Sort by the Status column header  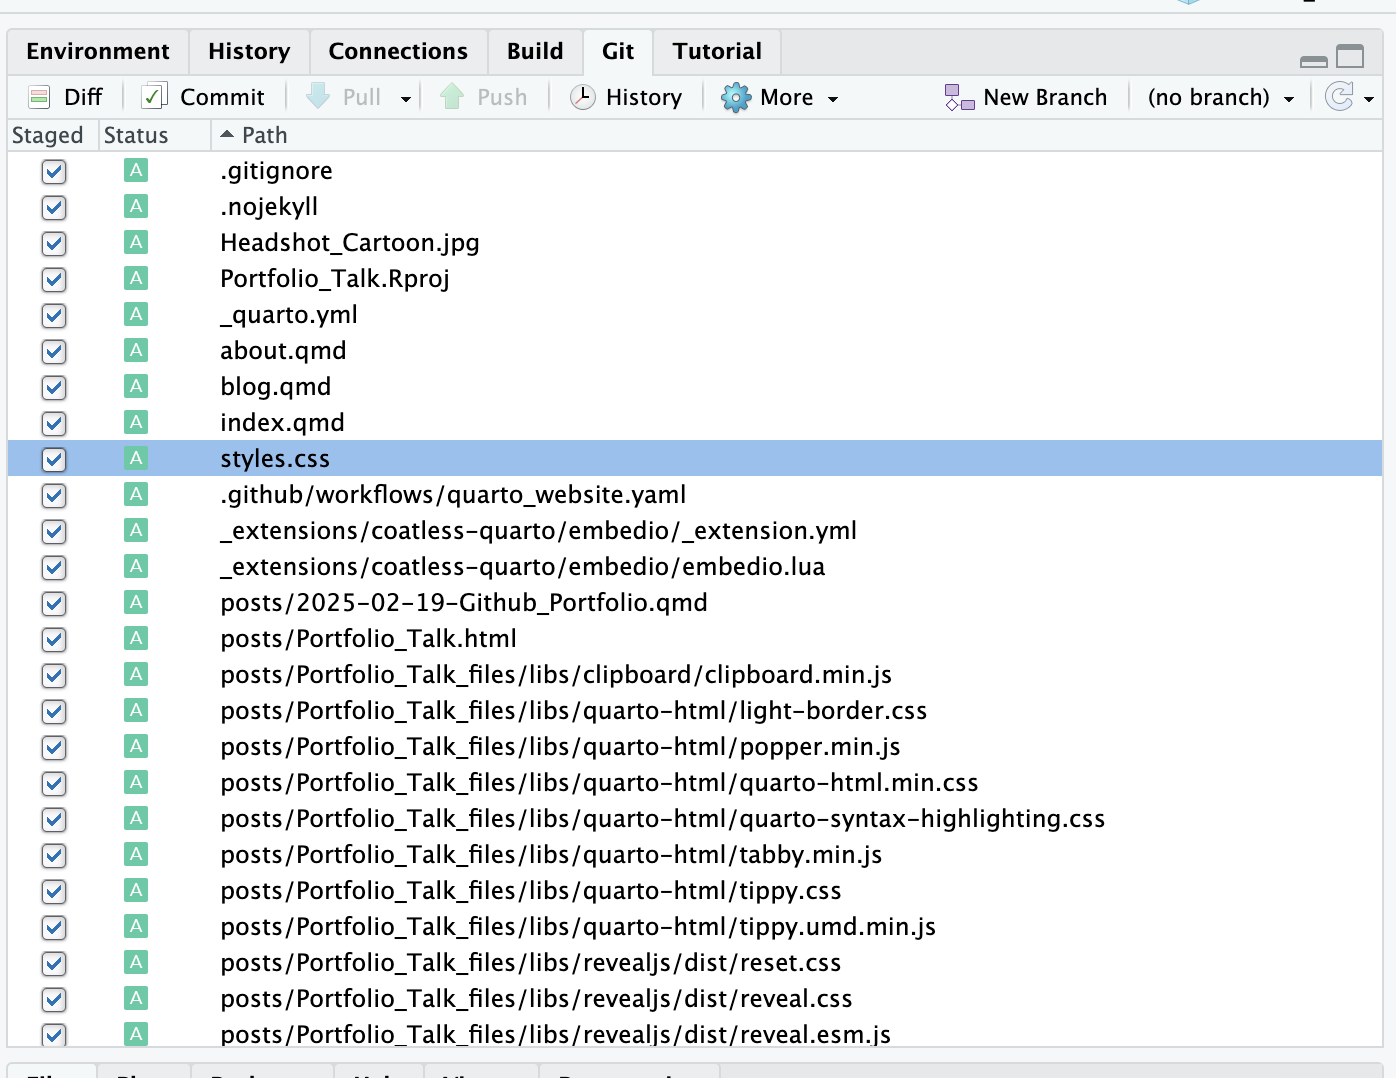pyautogui.click(x=136, y=135)
